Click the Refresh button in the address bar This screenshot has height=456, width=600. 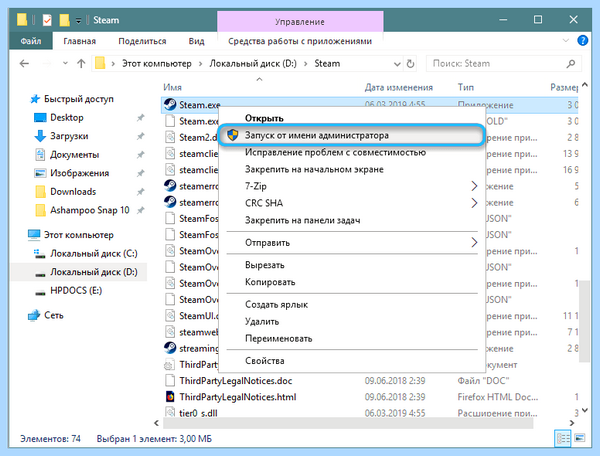(410, 64)
